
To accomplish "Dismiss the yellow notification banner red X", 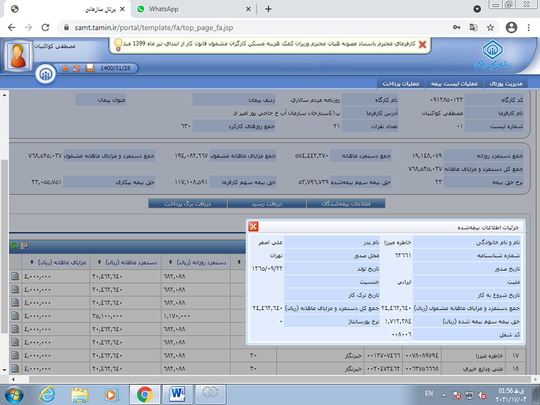I will (423, 44).
